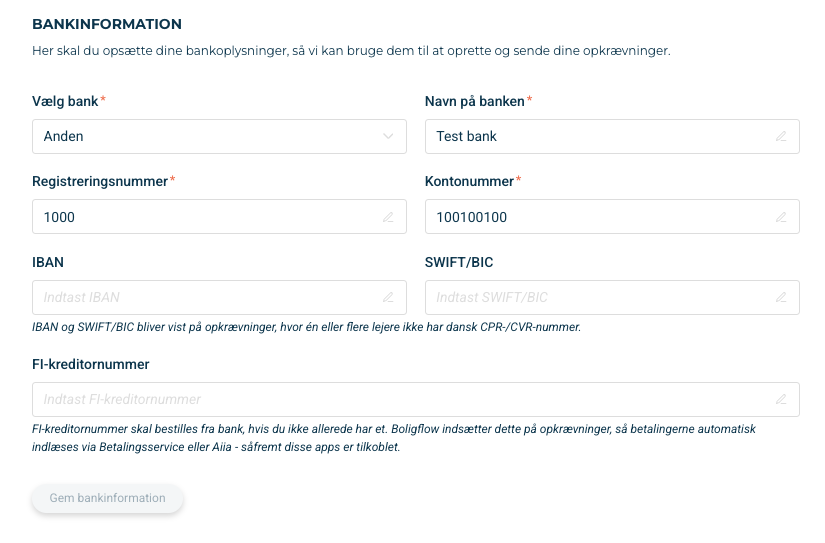Click the pencil icon in SWIFT/BIC field
Viewport: 825px width, 543px height.
click(781, 298)
